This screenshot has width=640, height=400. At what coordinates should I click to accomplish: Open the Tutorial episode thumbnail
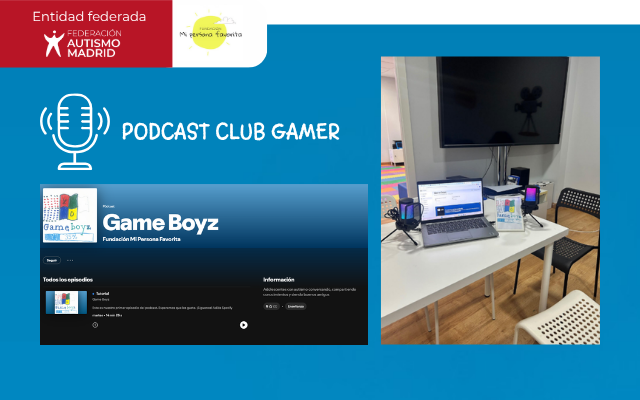[x=66, y=302]
